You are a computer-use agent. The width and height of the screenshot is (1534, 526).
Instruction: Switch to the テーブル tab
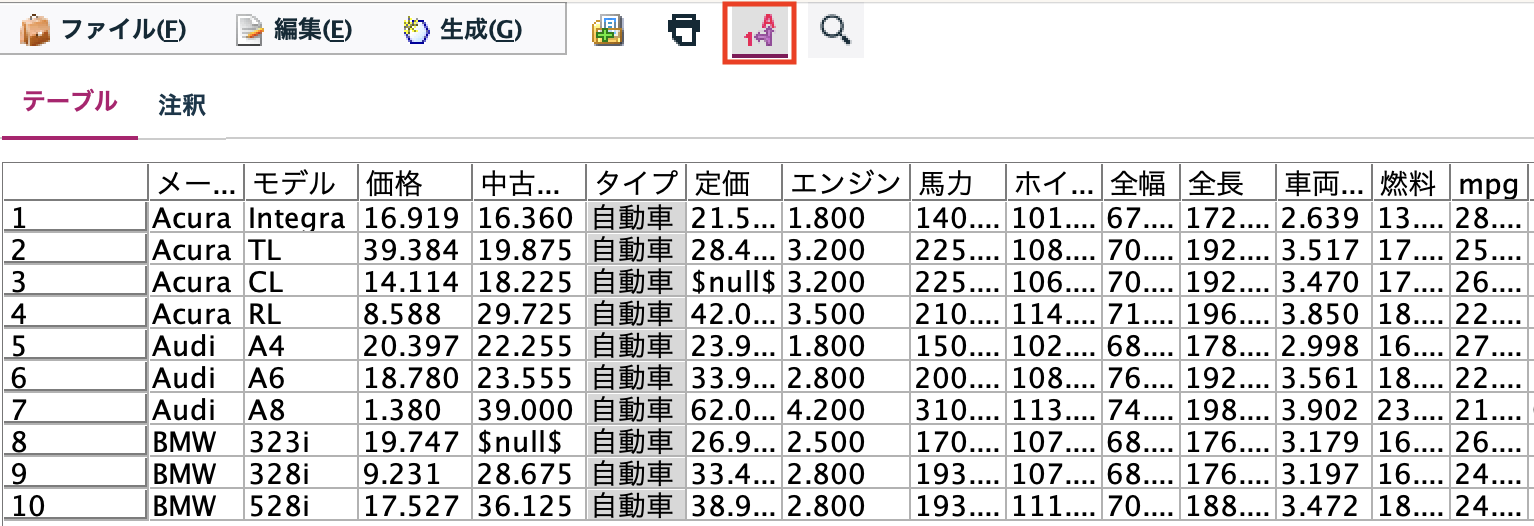point(70,101)
